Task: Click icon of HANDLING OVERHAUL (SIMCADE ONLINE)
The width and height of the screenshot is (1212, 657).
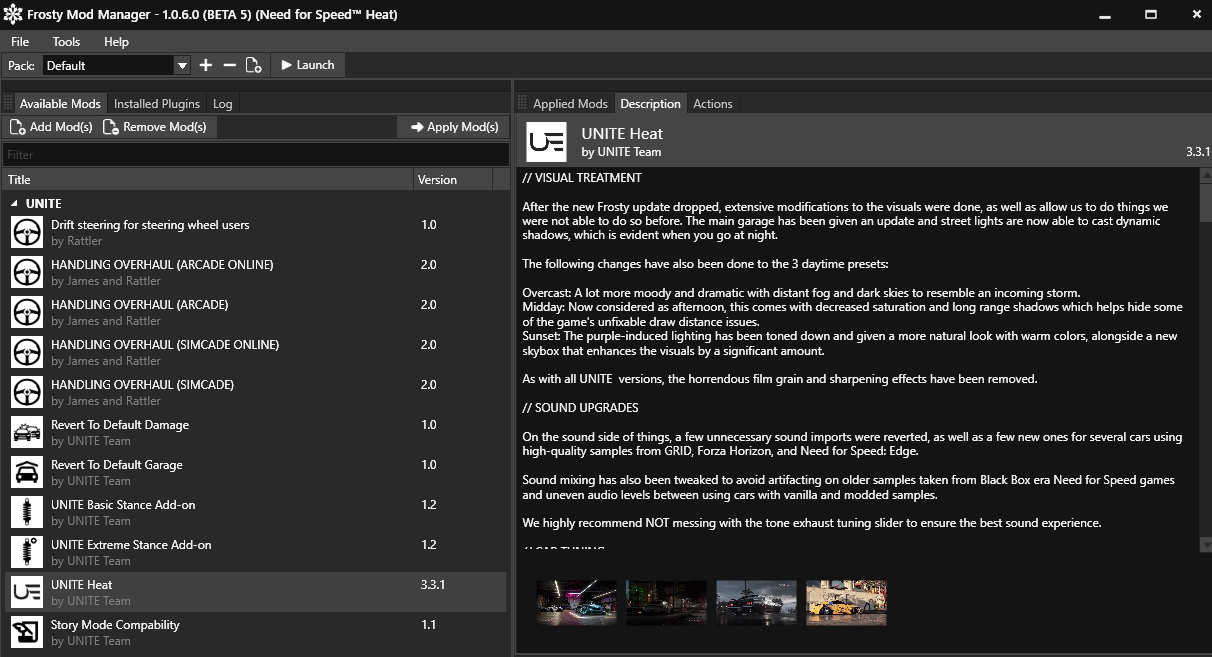Action: pyautogui.click(x=27, y=353)
